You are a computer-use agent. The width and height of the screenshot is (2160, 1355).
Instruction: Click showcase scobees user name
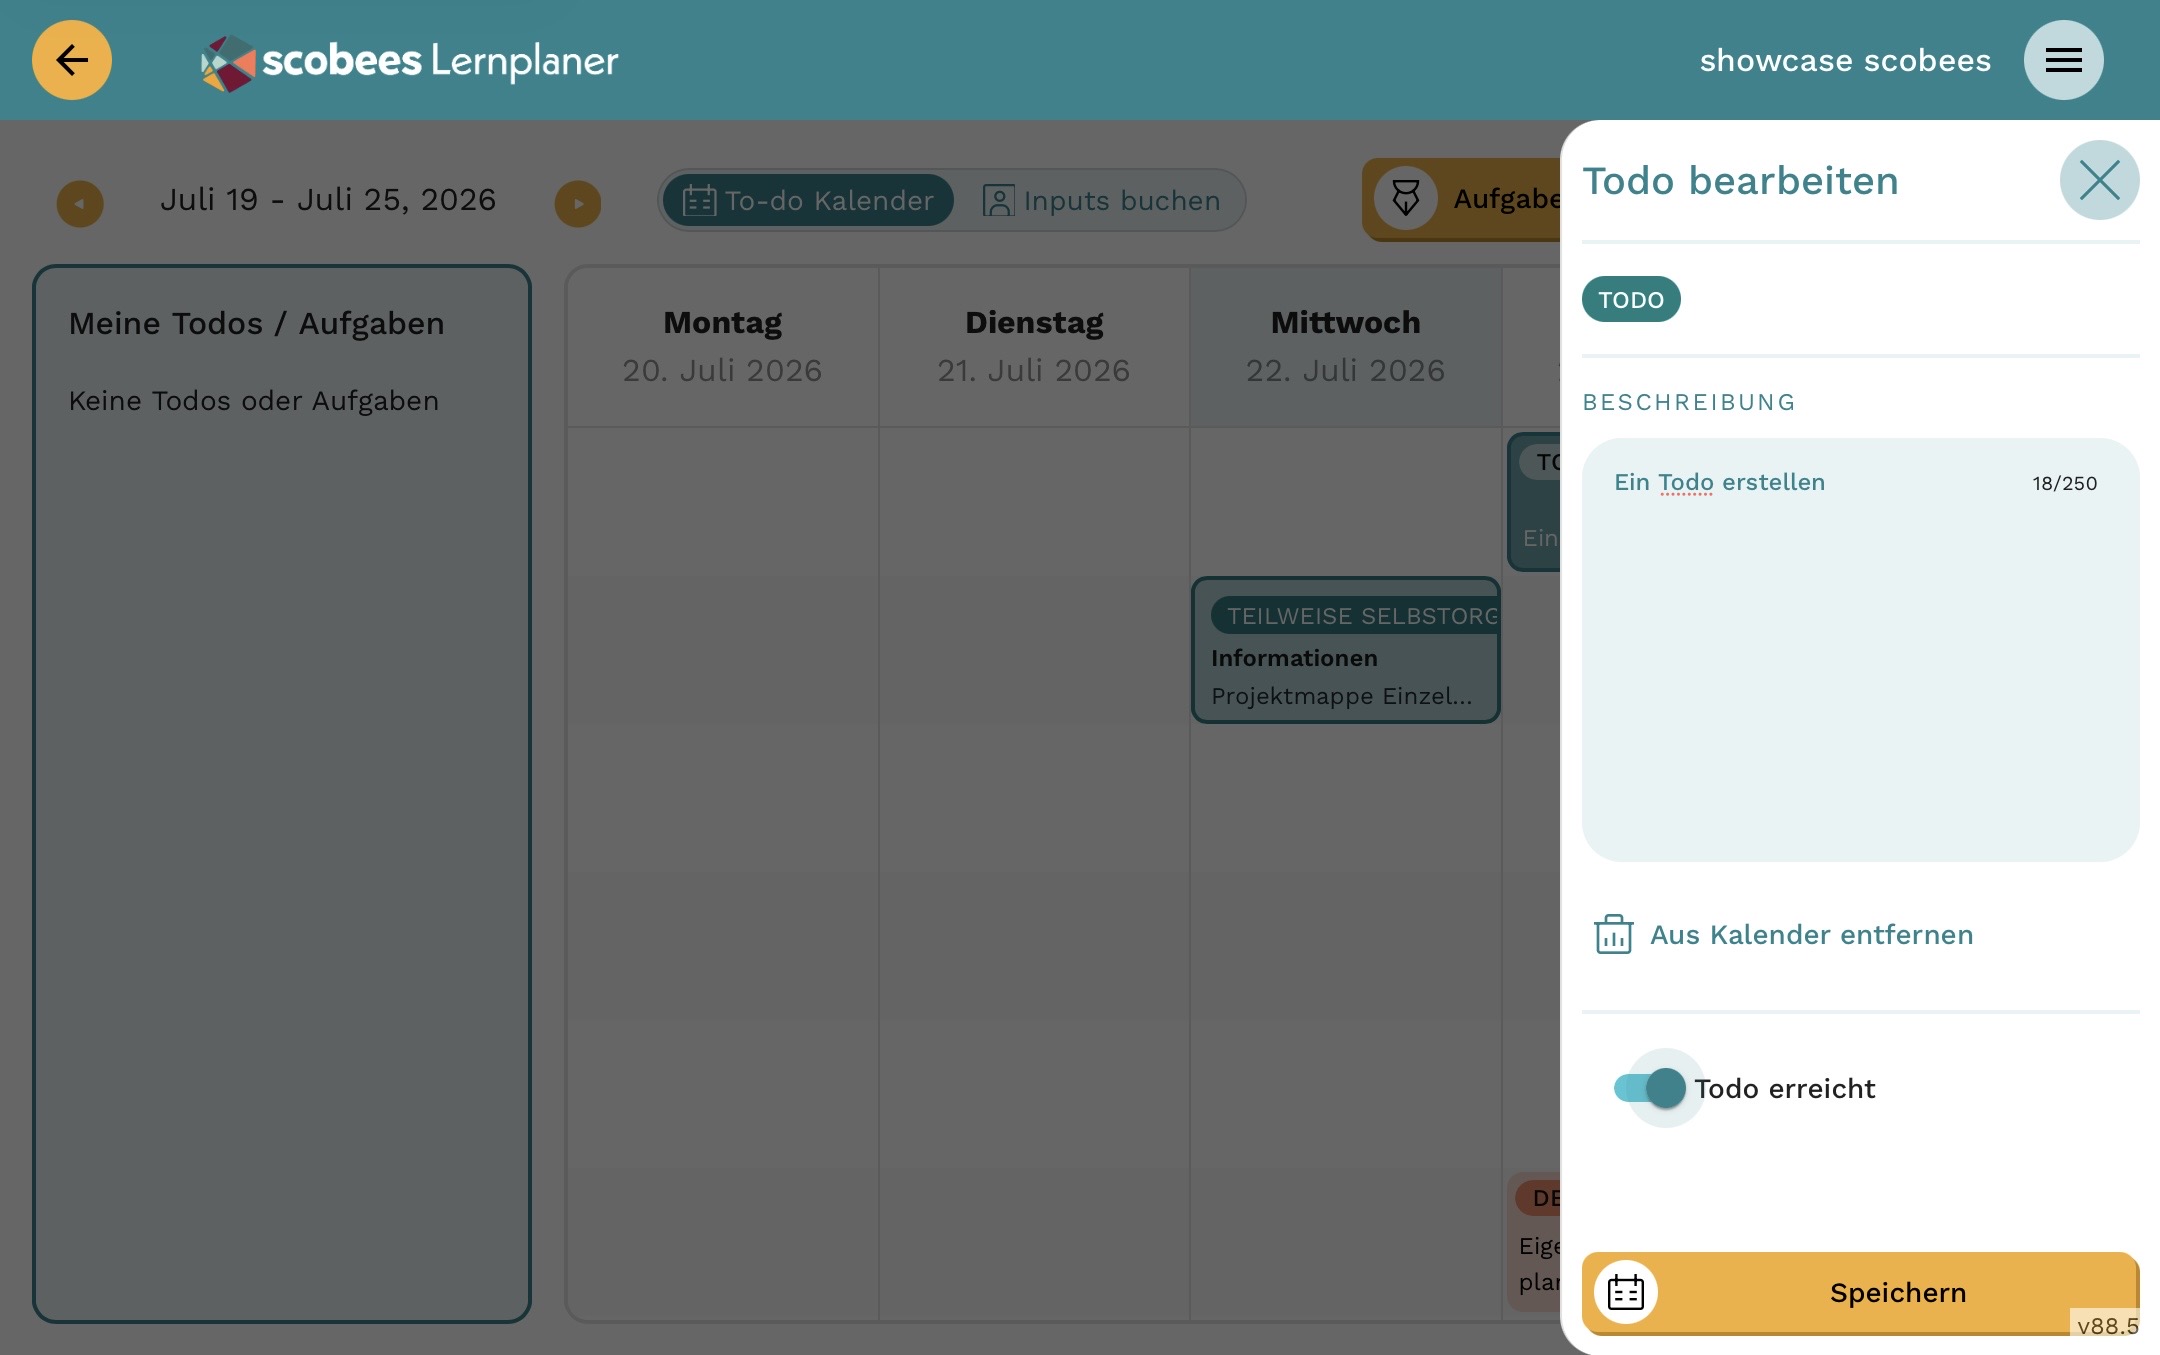click(1845, 60)
